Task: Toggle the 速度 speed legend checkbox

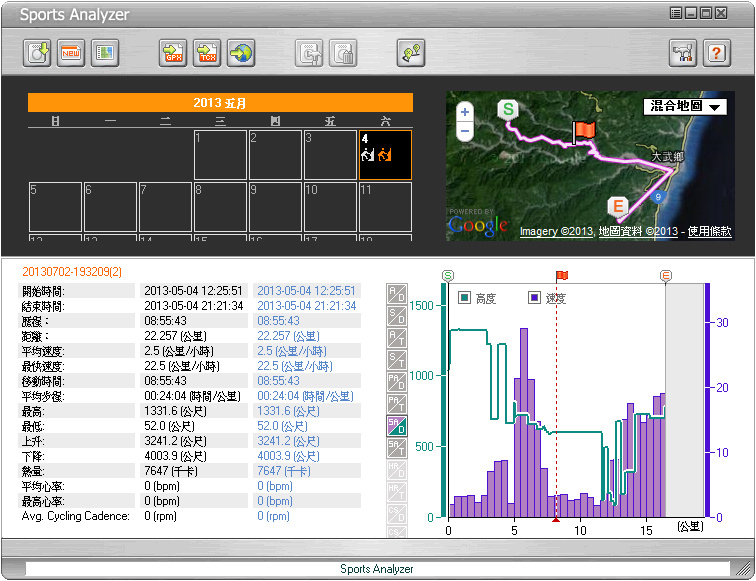Action: [x=534, y=298]
